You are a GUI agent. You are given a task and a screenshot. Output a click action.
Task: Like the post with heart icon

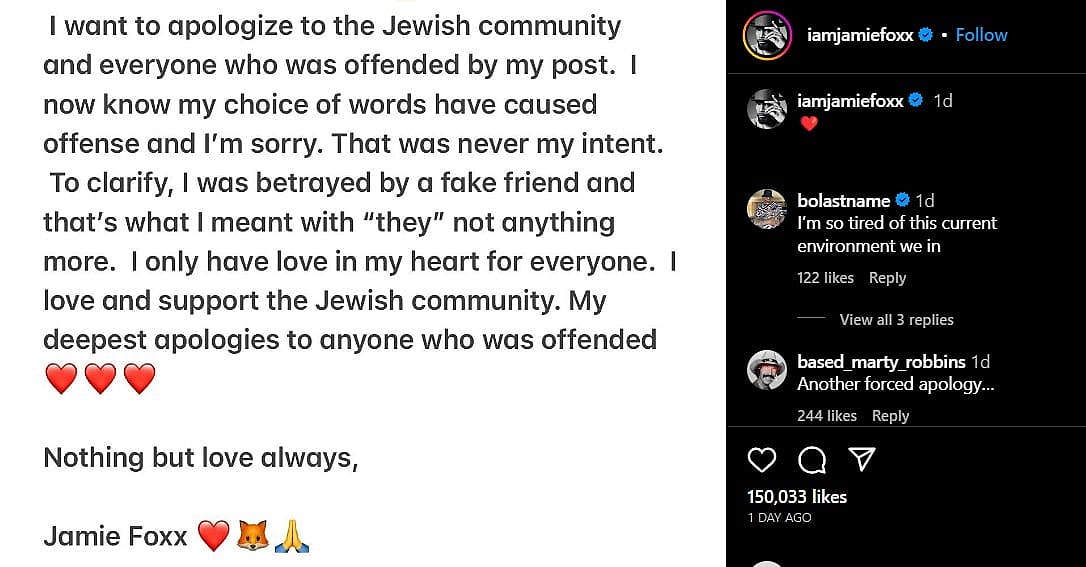pyautogui.click(x=762, y=459)
